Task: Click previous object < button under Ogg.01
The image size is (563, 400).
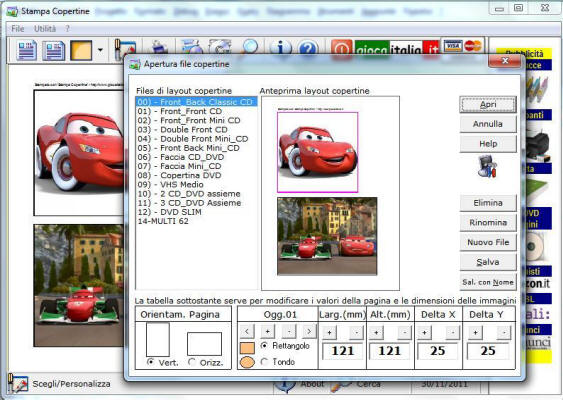Action: click(x=247, y=331)
